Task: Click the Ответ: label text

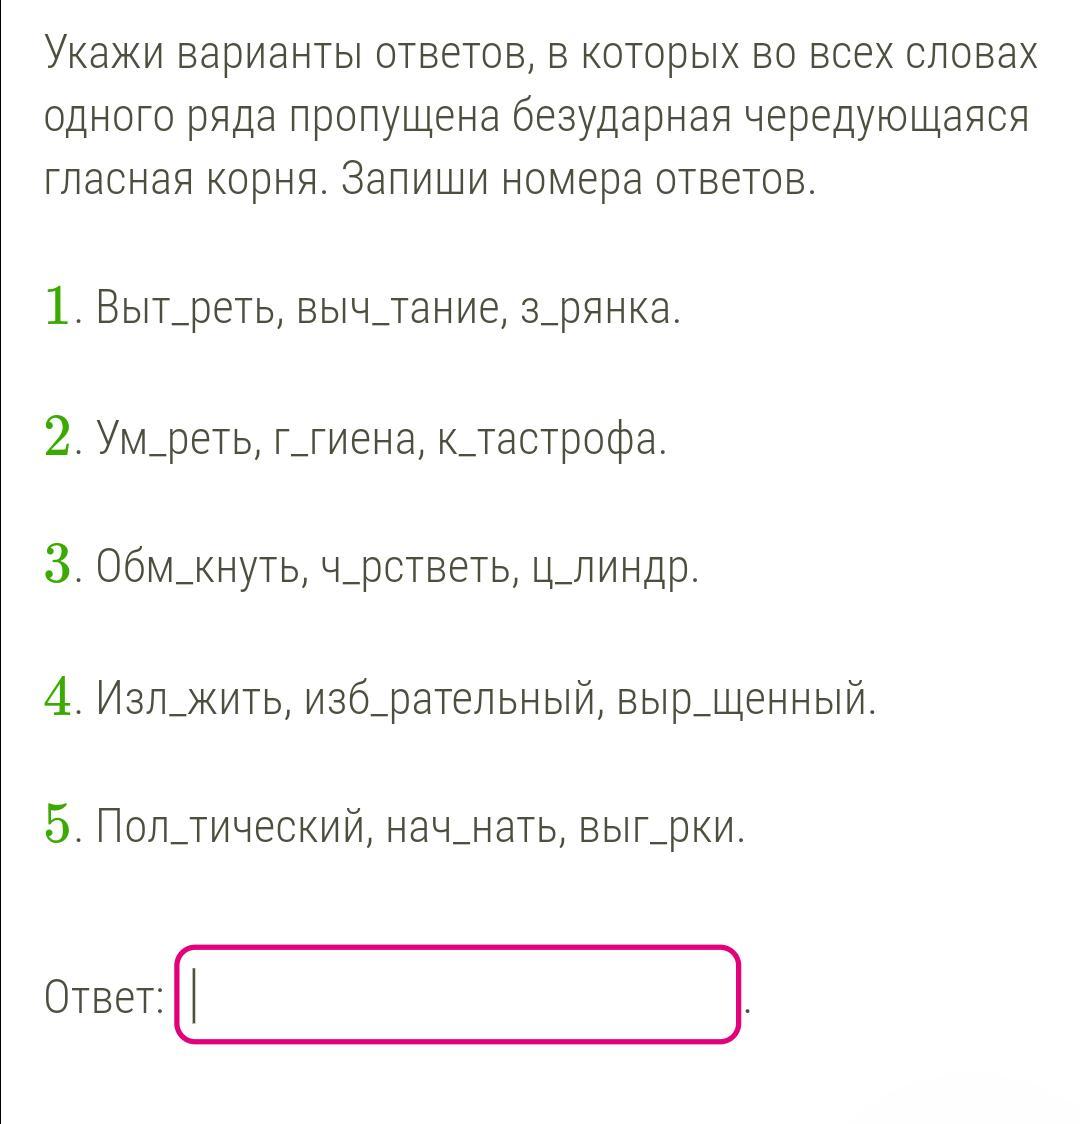Action: point(105,996)
